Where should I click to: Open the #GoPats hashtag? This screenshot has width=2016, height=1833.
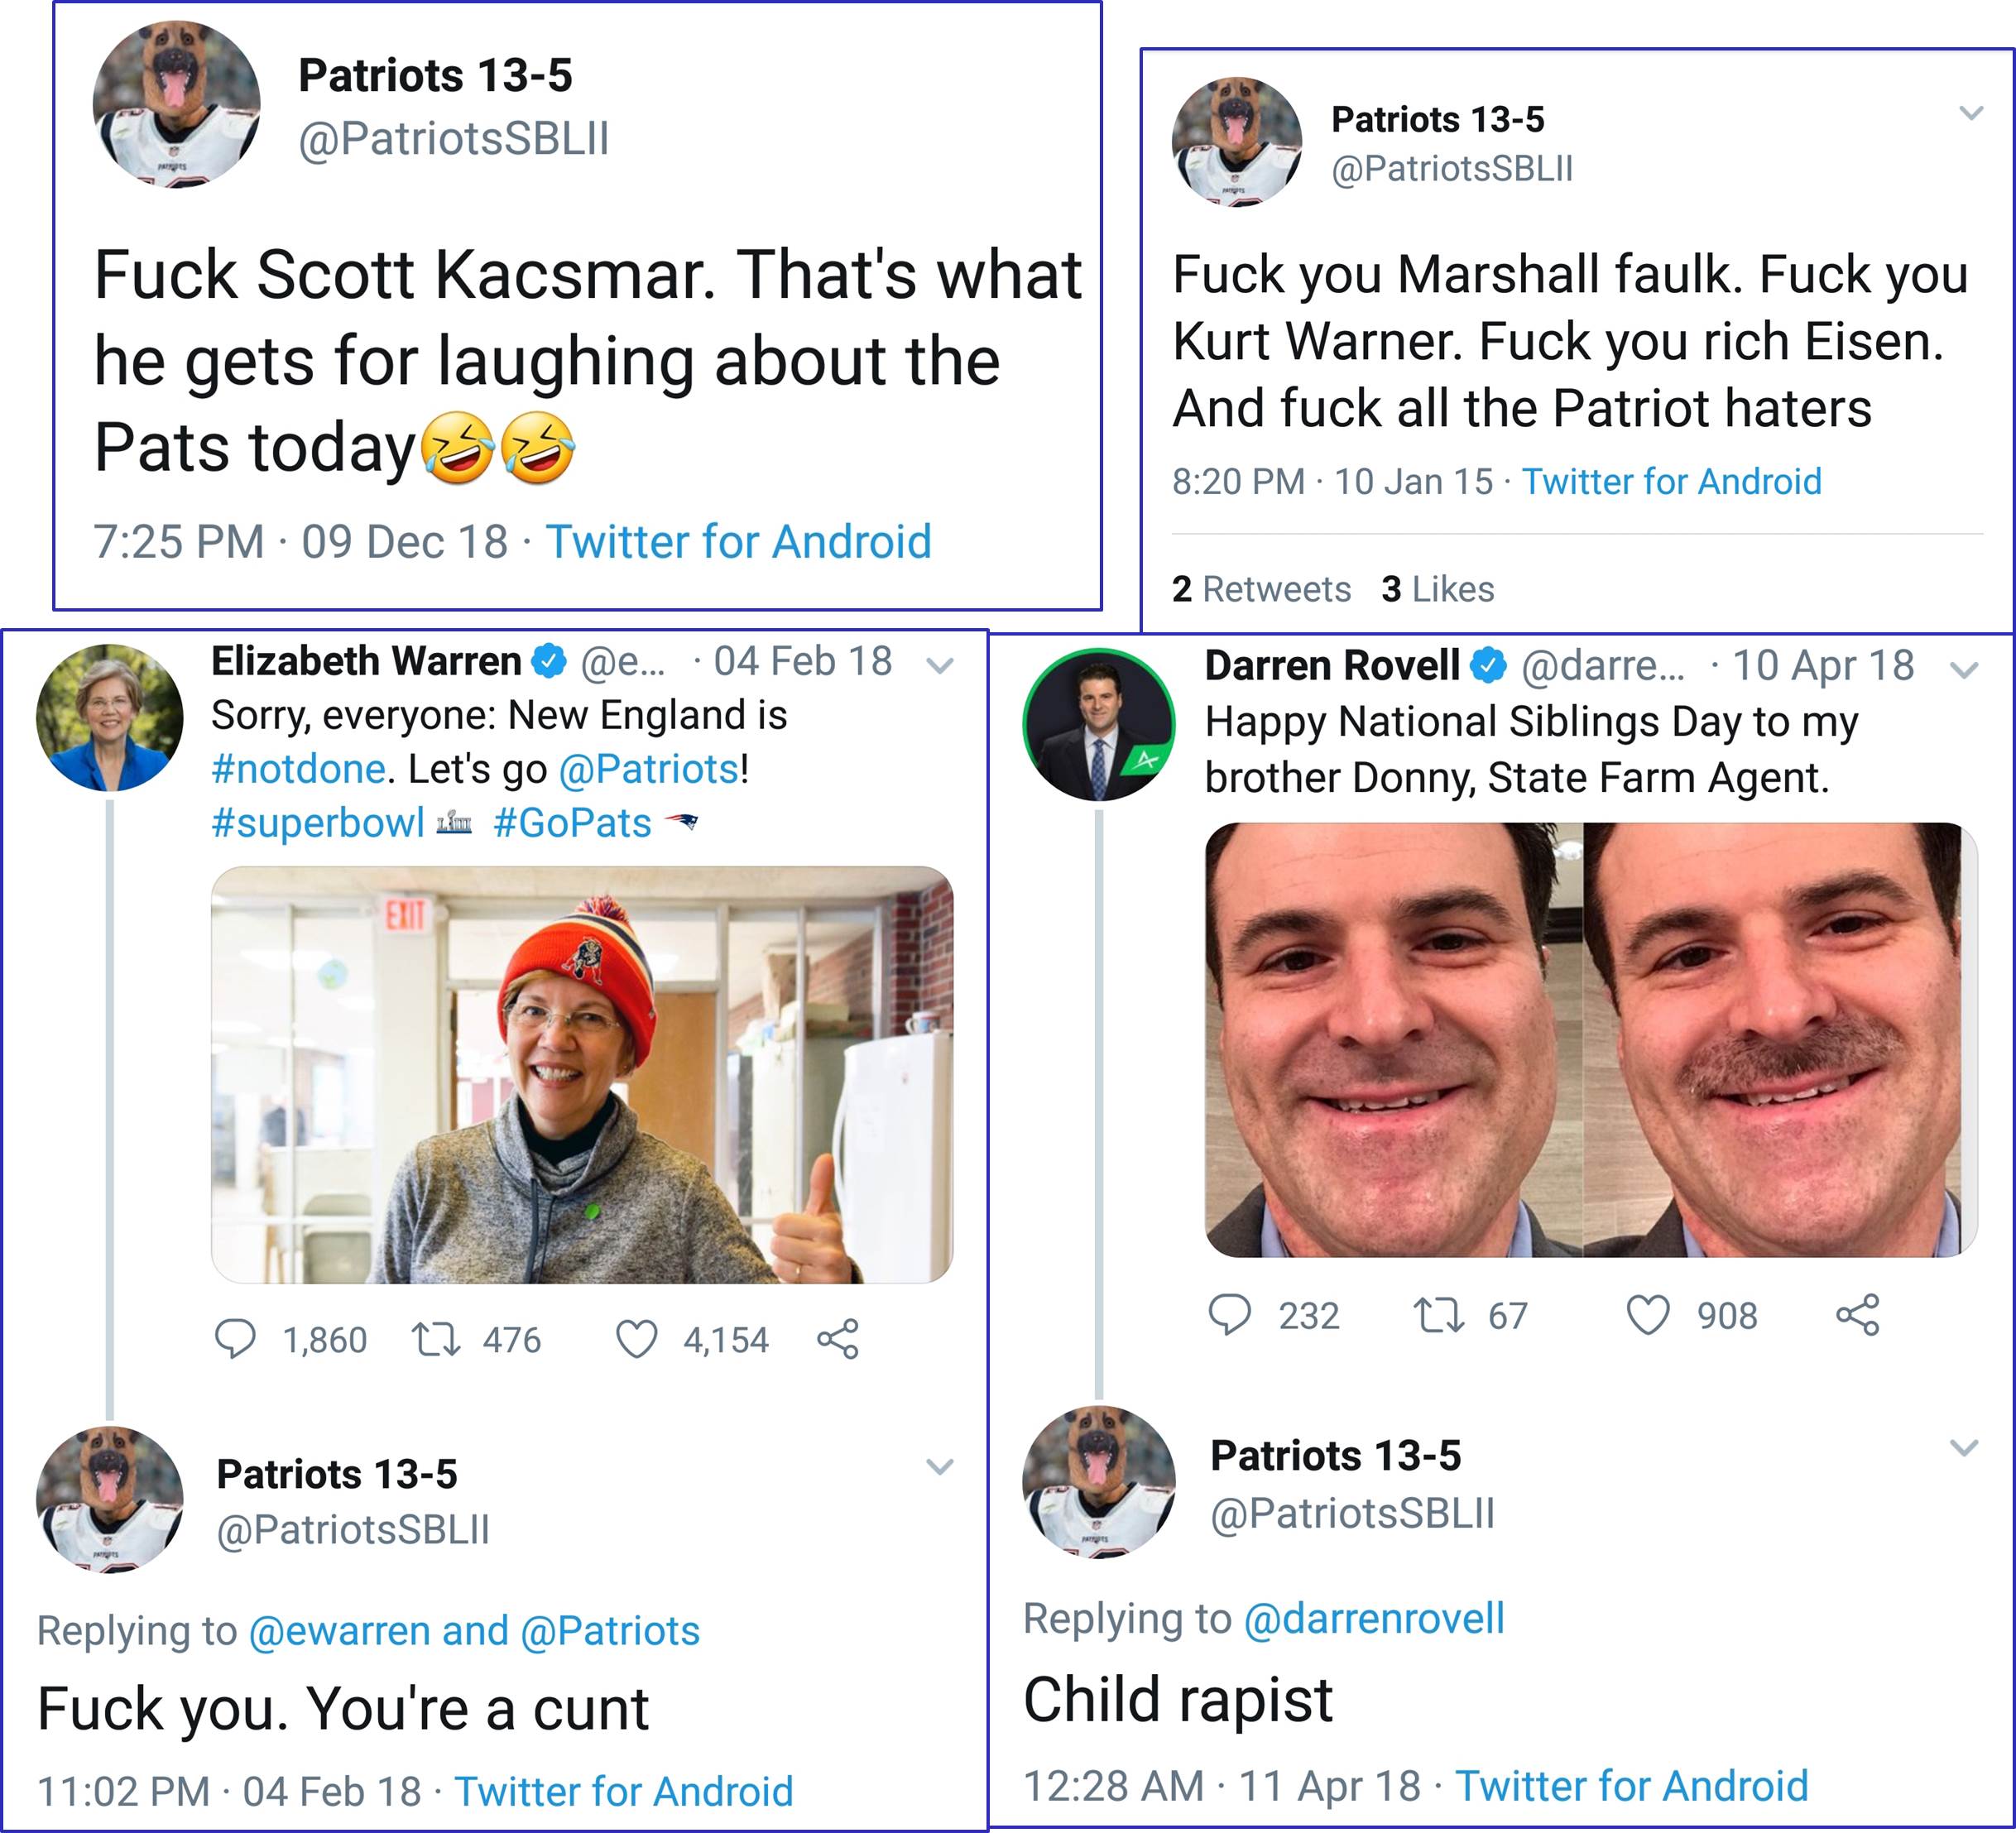tap(572, 823)
